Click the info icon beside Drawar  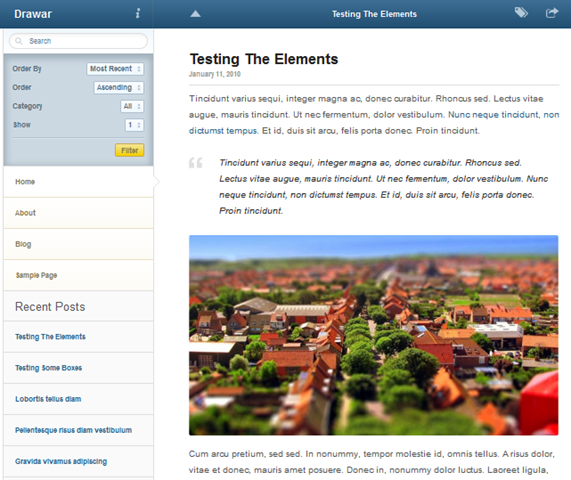point(138,13)
